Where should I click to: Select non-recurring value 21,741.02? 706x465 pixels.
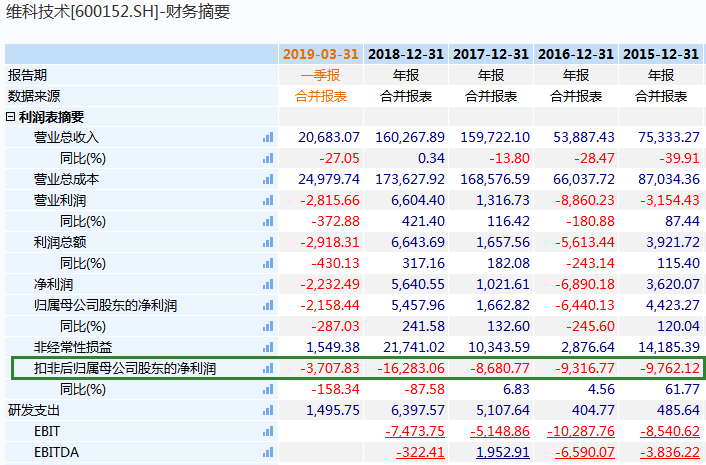[414, 347]
